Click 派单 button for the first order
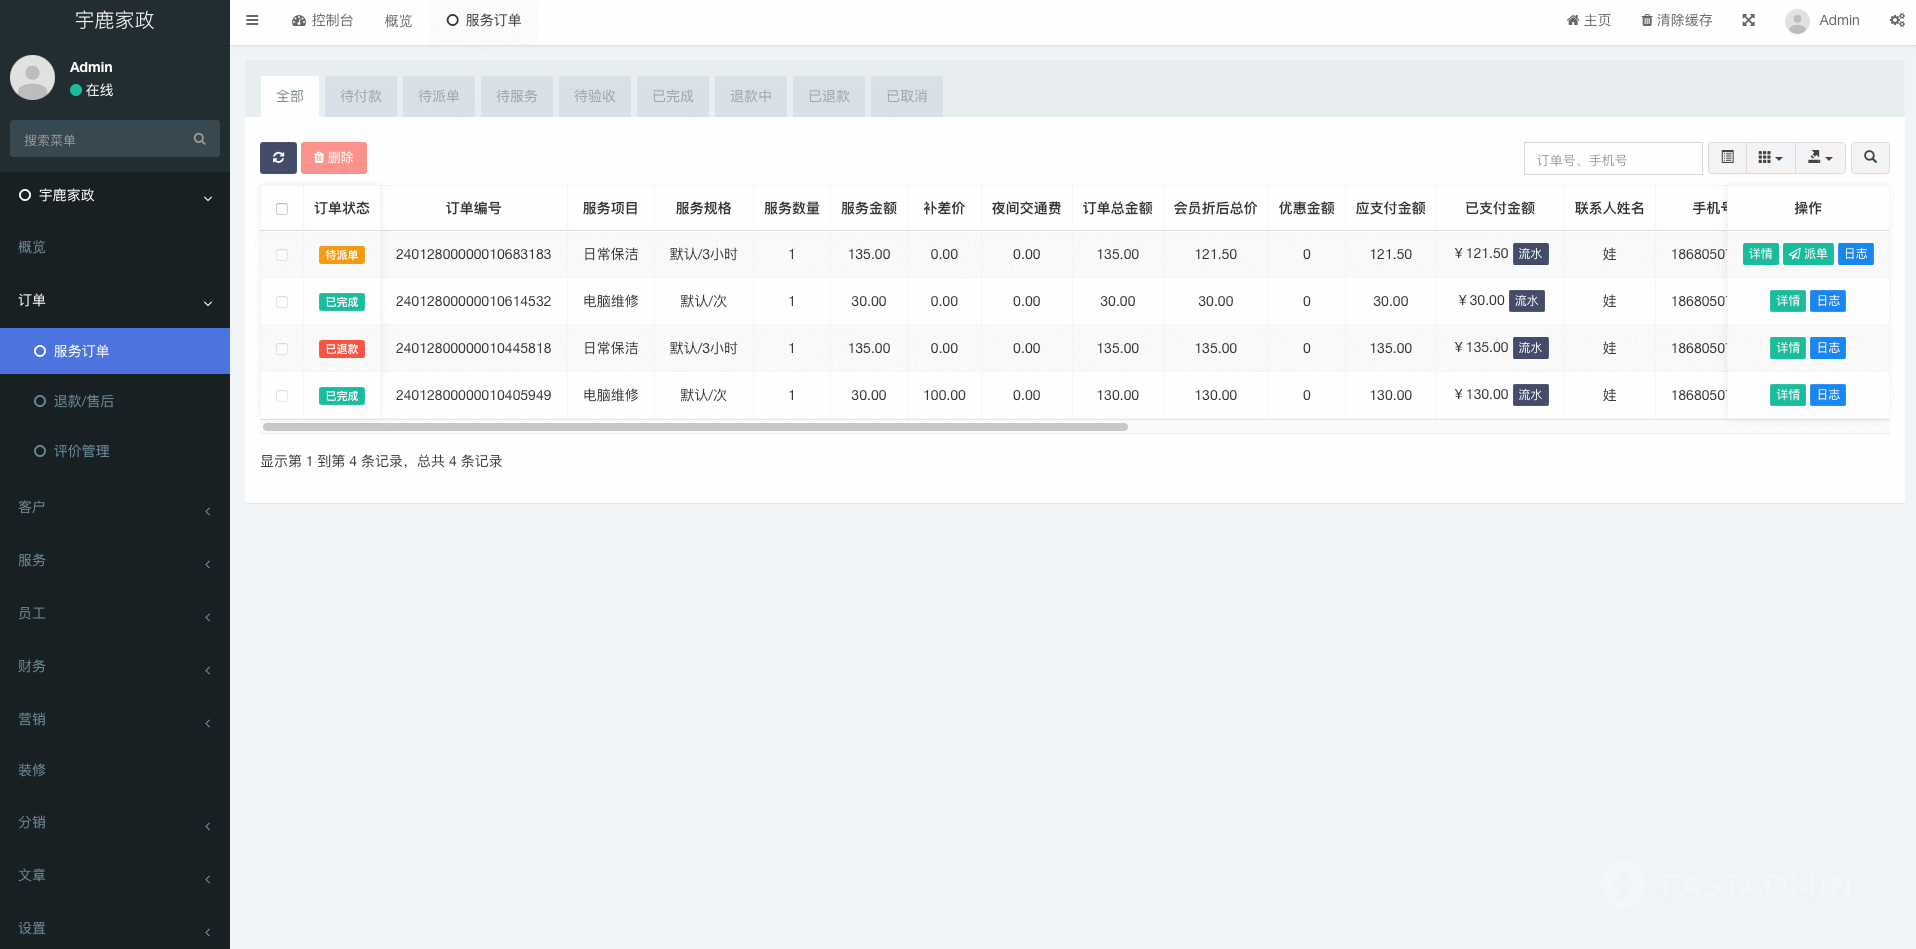 pyautogui.click(x=1807, y=254)
